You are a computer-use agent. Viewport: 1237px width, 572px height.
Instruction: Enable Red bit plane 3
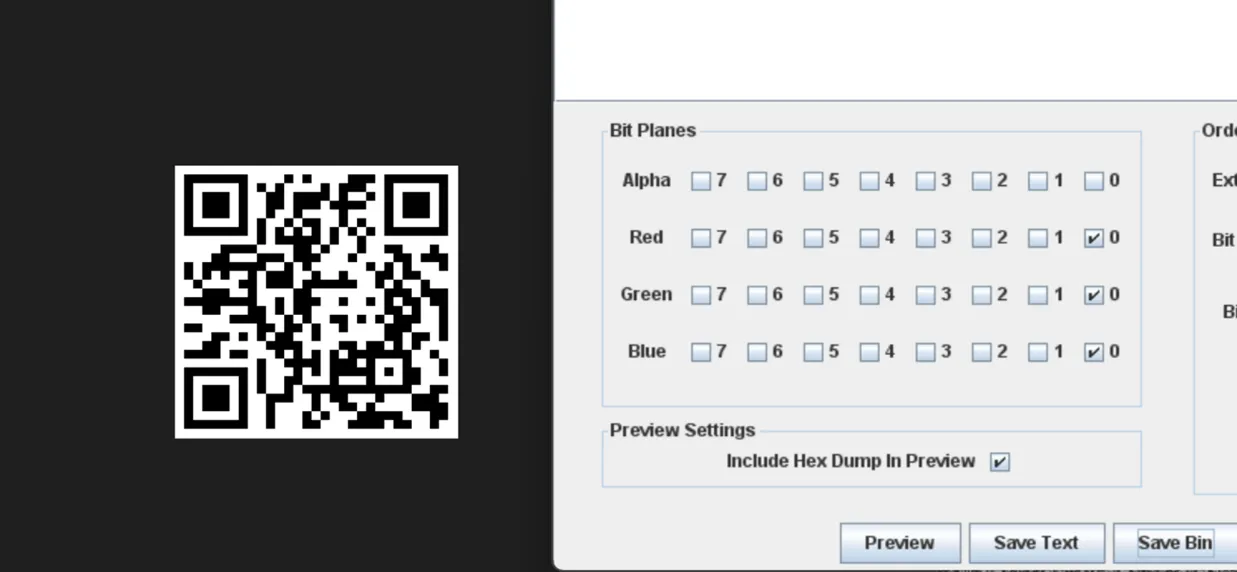[925, 238]
